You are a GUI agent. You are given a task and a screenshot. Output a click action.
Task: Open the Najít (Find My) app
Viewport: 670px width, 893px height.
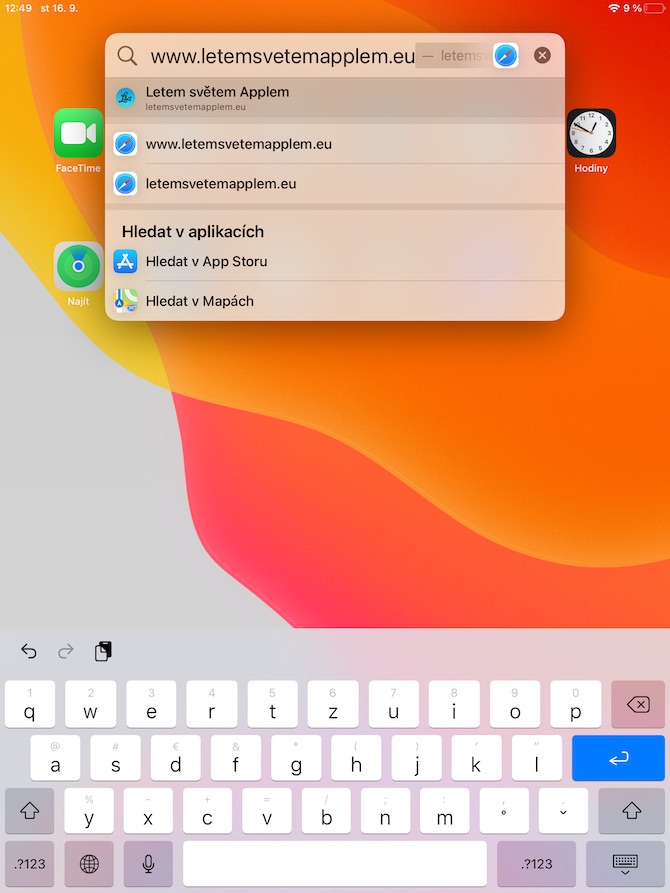78,266
